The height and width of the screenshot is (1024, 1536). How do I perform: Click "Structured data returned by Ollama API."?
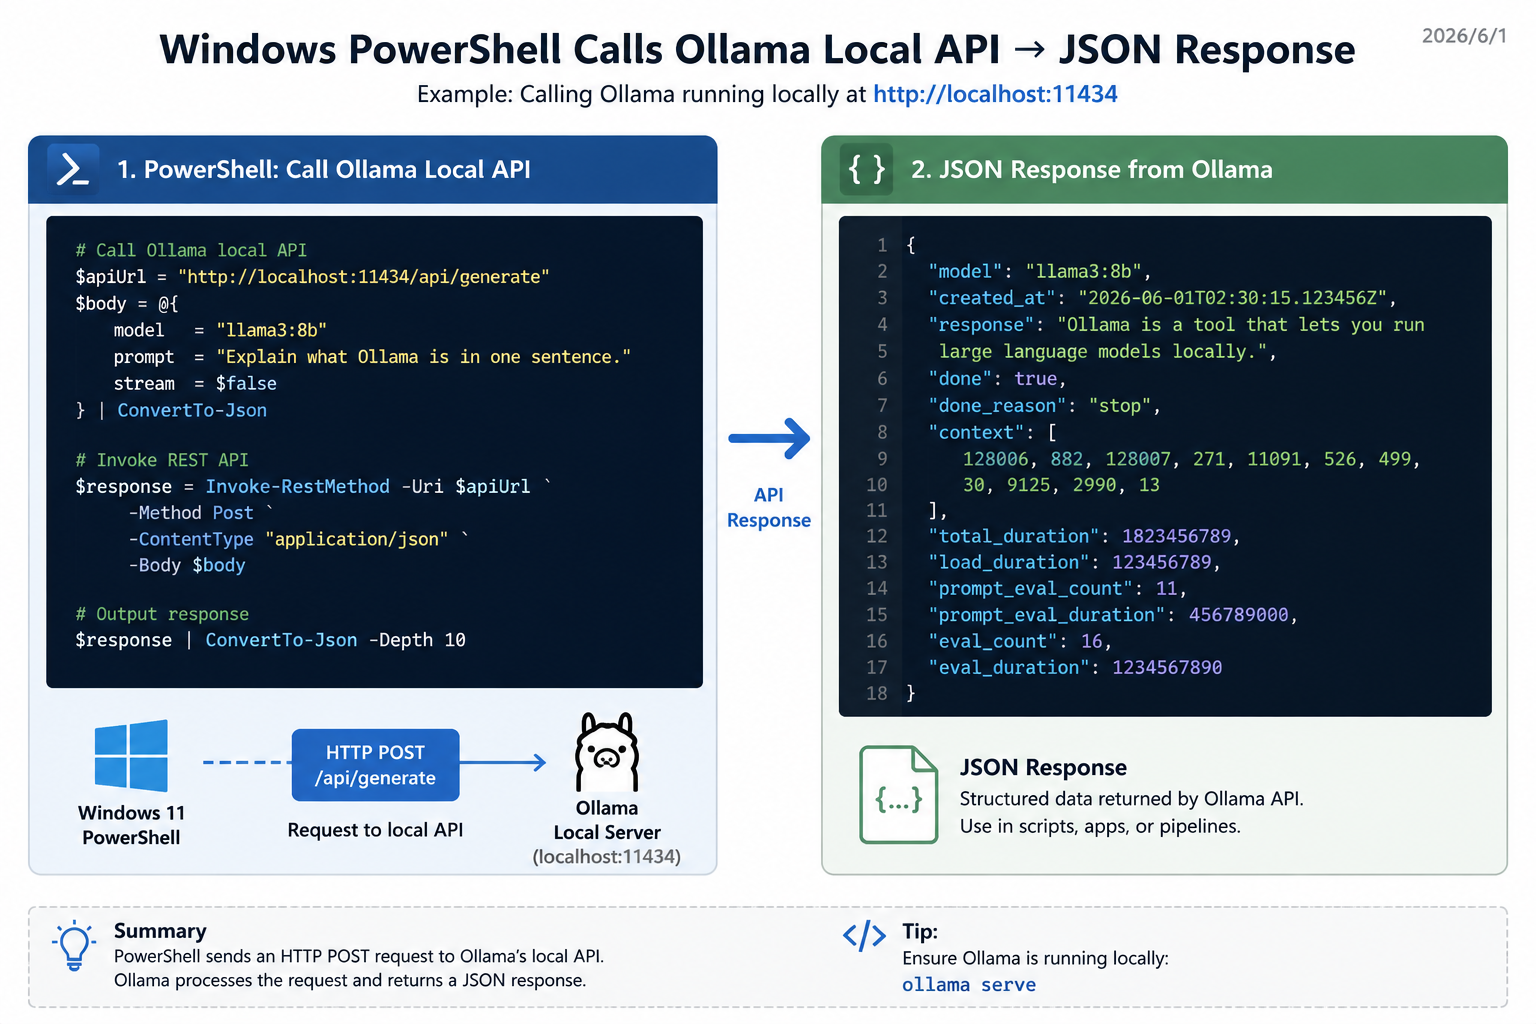point(1132,799)
